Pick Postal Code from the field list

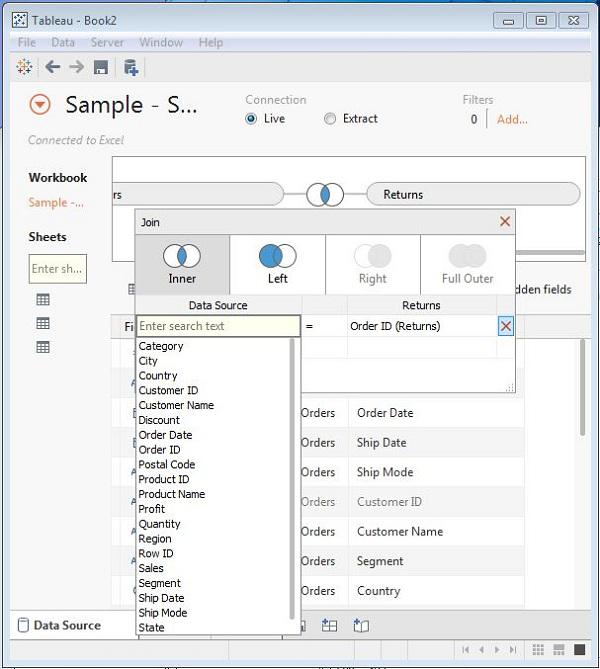(167, 465)
